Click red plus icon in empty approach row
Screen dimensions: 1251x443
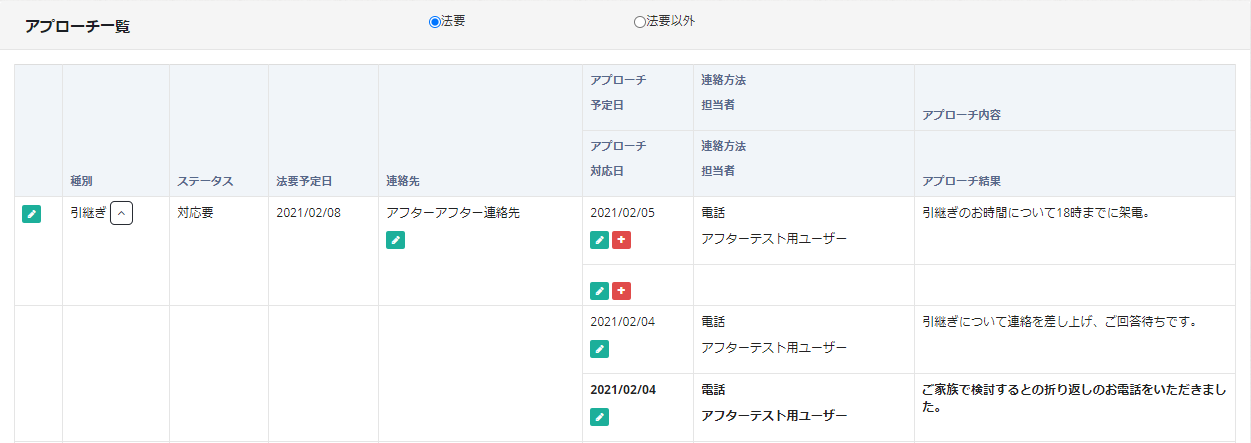pyautogui.click(x=621, y=291)
